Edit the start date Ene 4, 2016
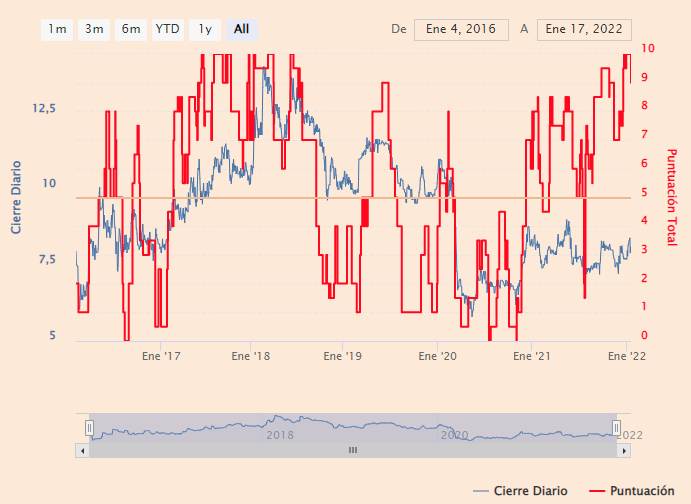The height and width of the screenshot is (504, 691). 461,30
